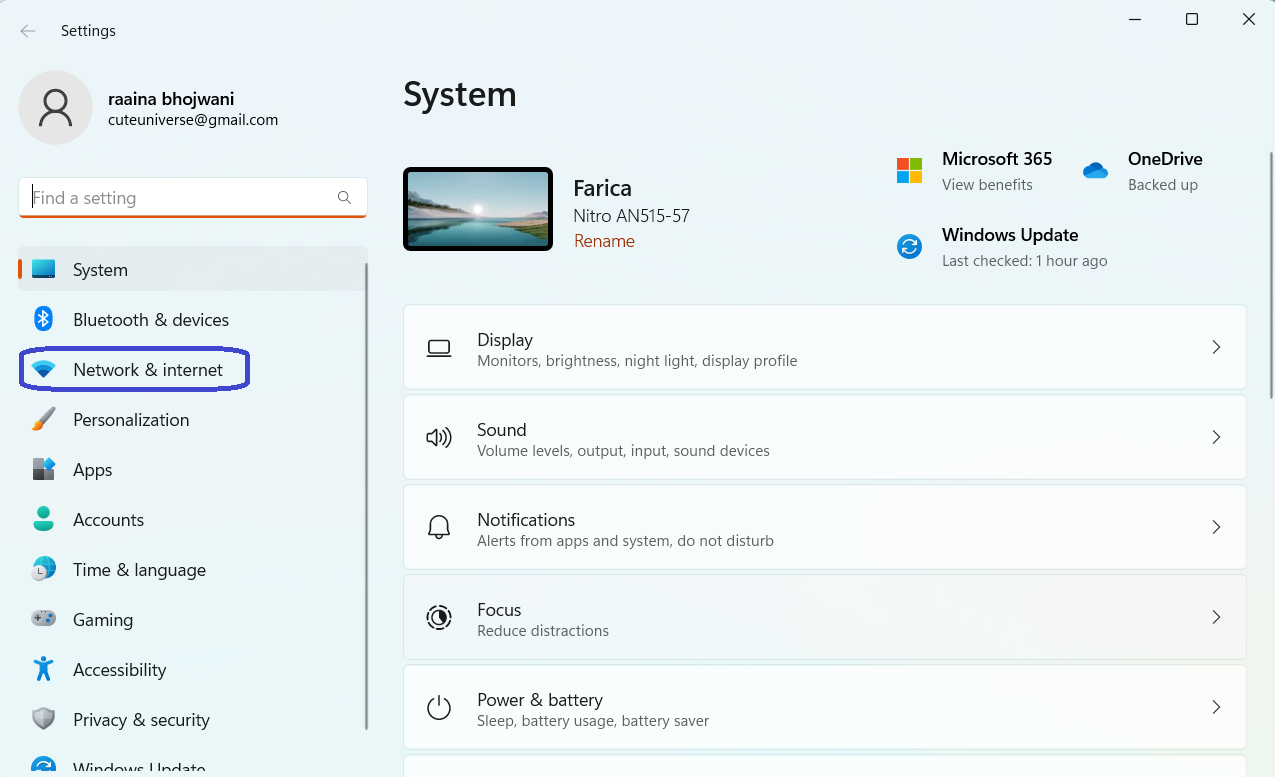Image resolution: width=1275 pixels, height=777 pixels.
Task: Expand the Display settings chevron
Action: (x=1216, y=347)
